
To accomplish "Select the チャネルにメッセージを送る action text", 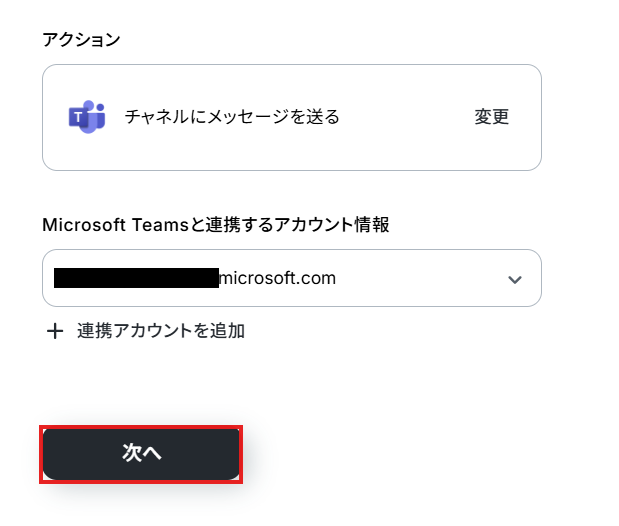I will coord(232,117).
